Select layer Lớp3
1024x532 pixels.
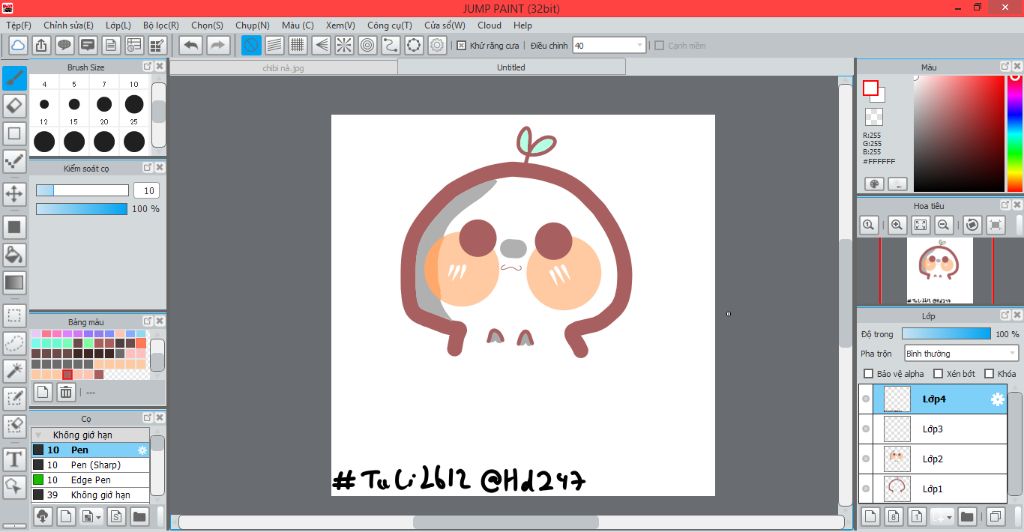point(933,429)
